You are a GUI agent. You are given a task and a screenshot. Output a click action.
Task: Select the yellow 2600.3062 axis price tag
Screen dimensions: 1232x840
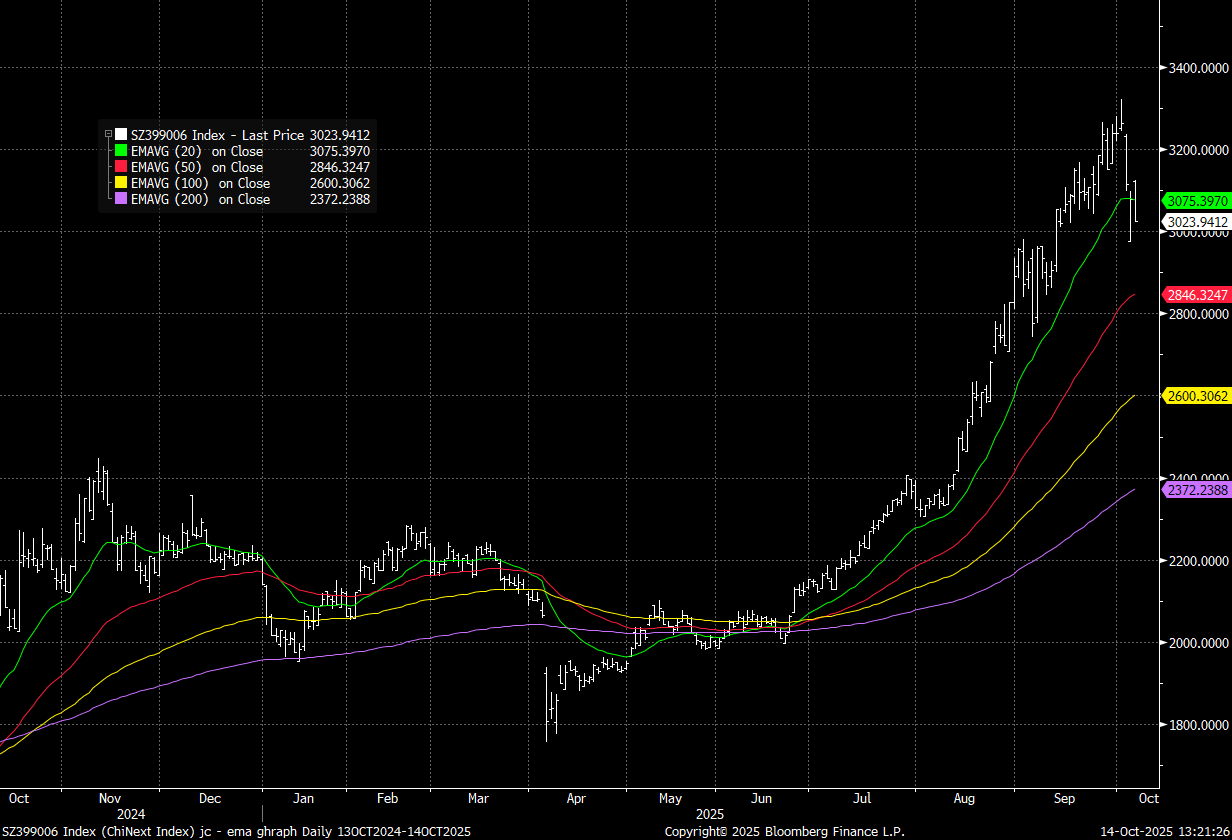click(x=1197, y=396)
